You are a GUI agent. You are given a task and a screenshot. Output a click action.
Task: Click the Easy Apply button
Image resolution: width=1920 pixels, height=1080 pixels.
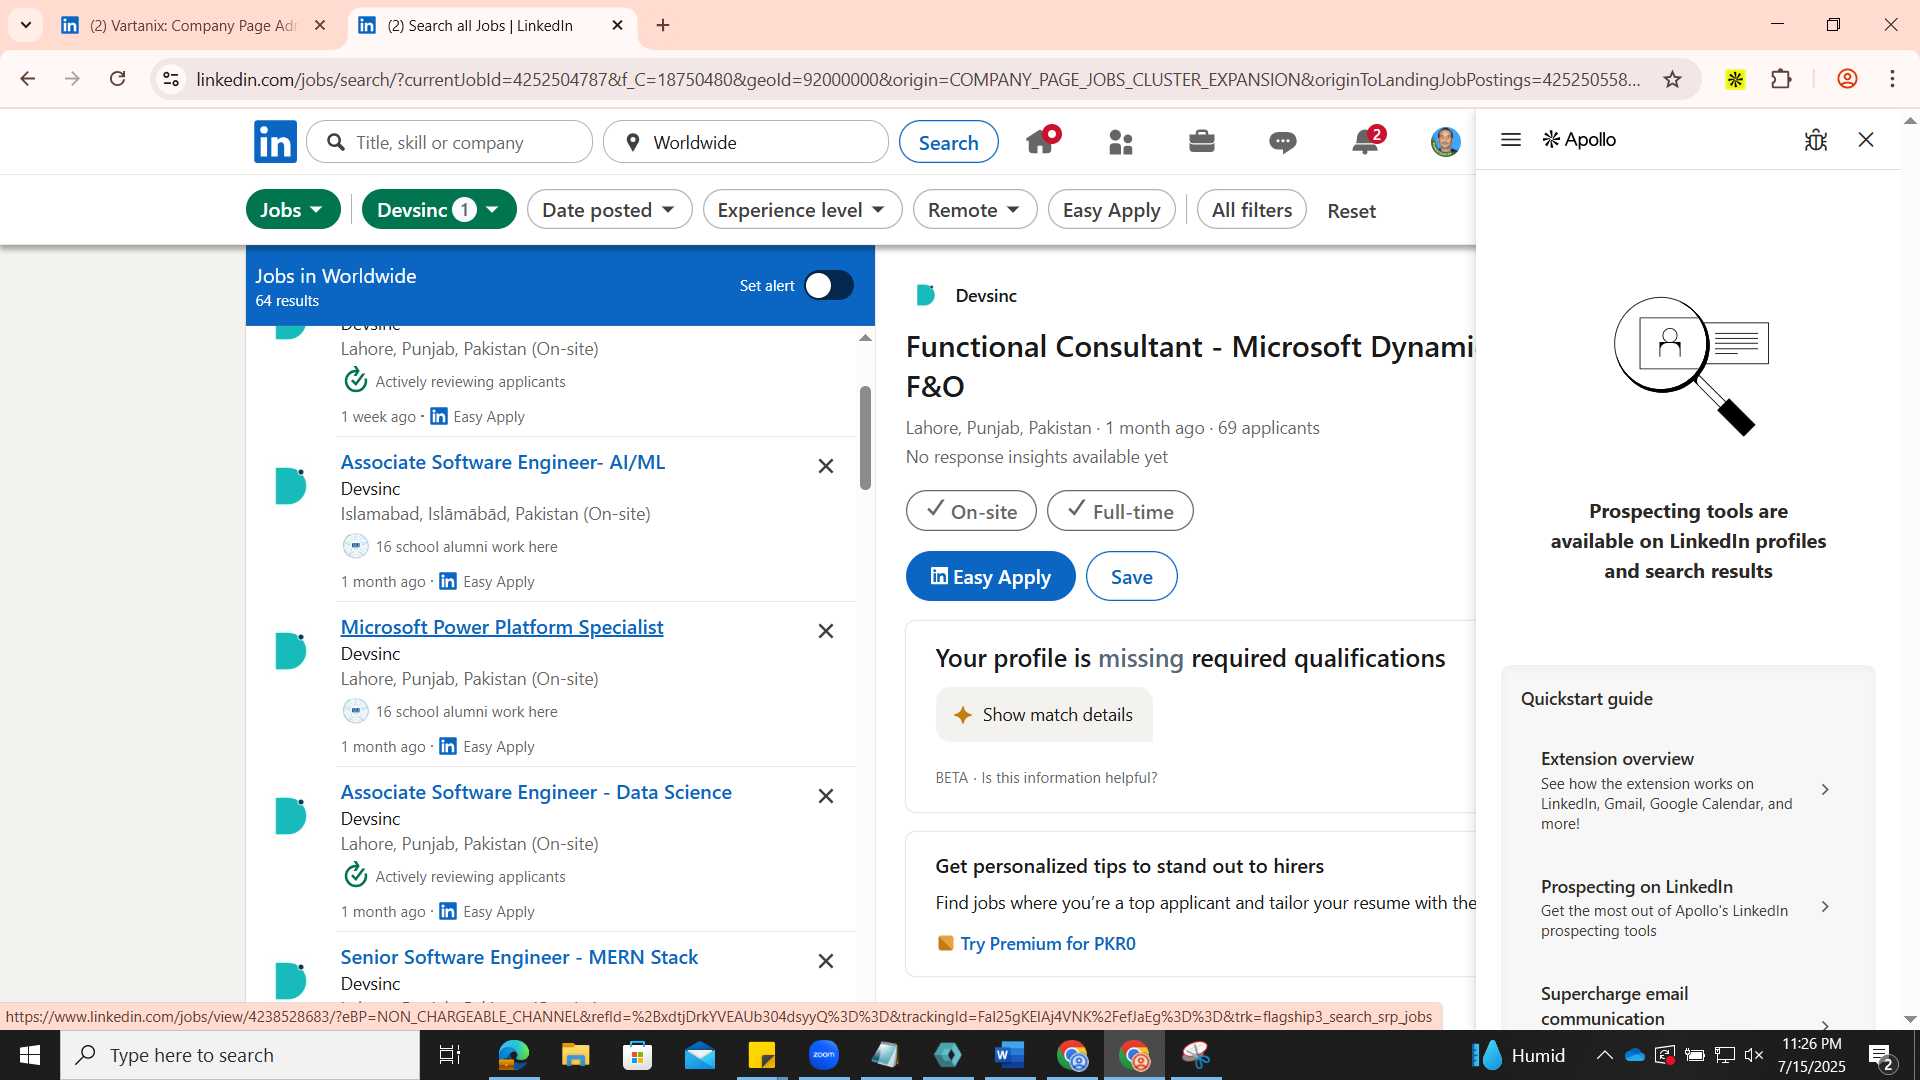click(990, 577)
